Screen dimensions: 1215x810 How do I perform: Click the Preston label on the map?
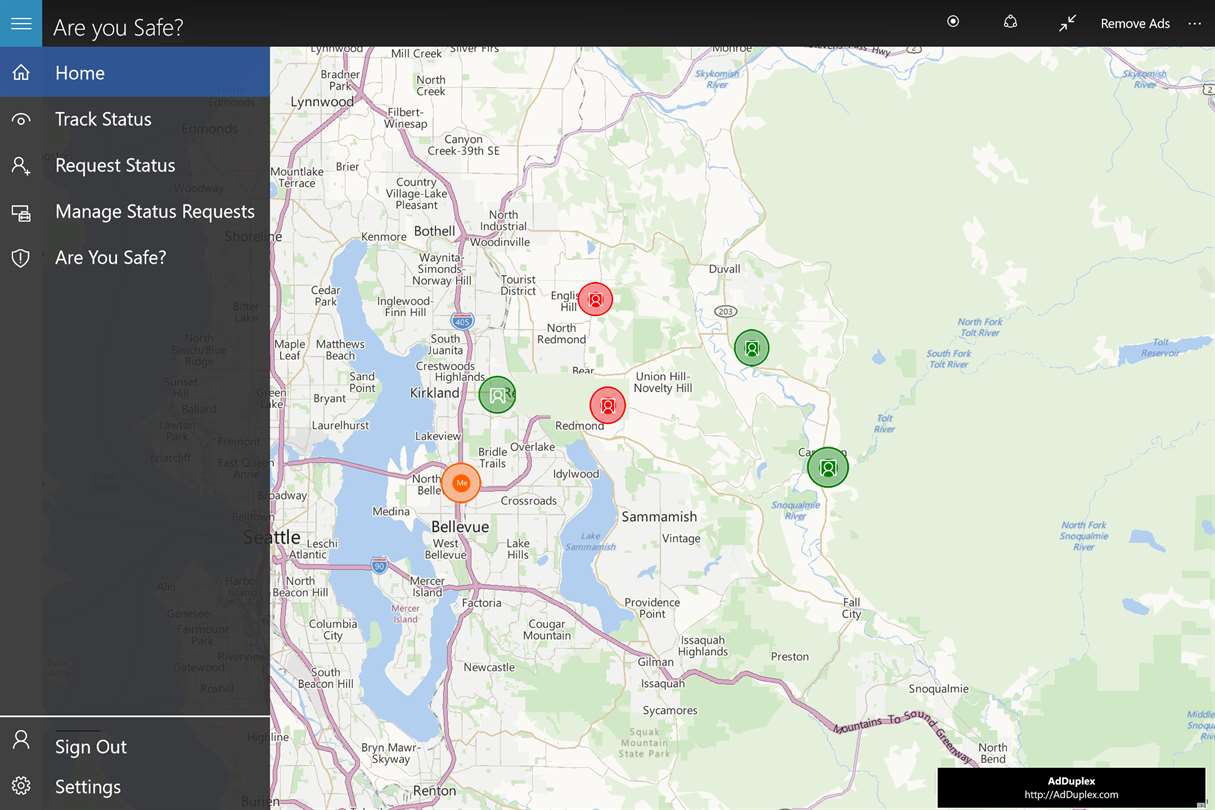point(790,657)
